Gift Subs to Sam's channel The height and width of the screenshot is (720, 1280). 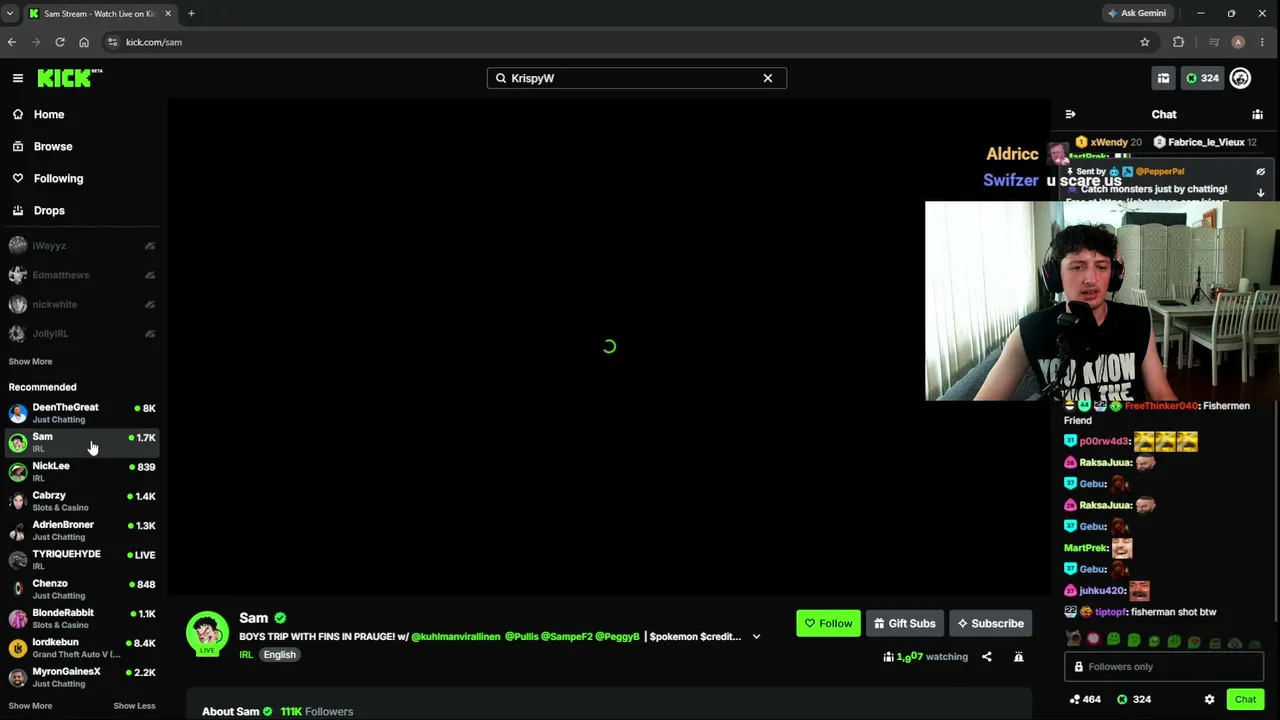(904, 623)
